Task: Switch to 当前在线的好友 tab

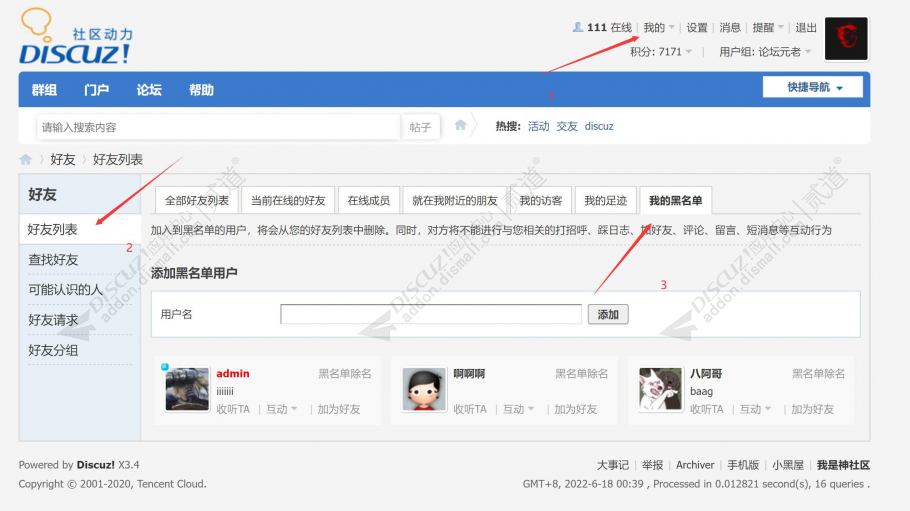Action: click(288, 200)
